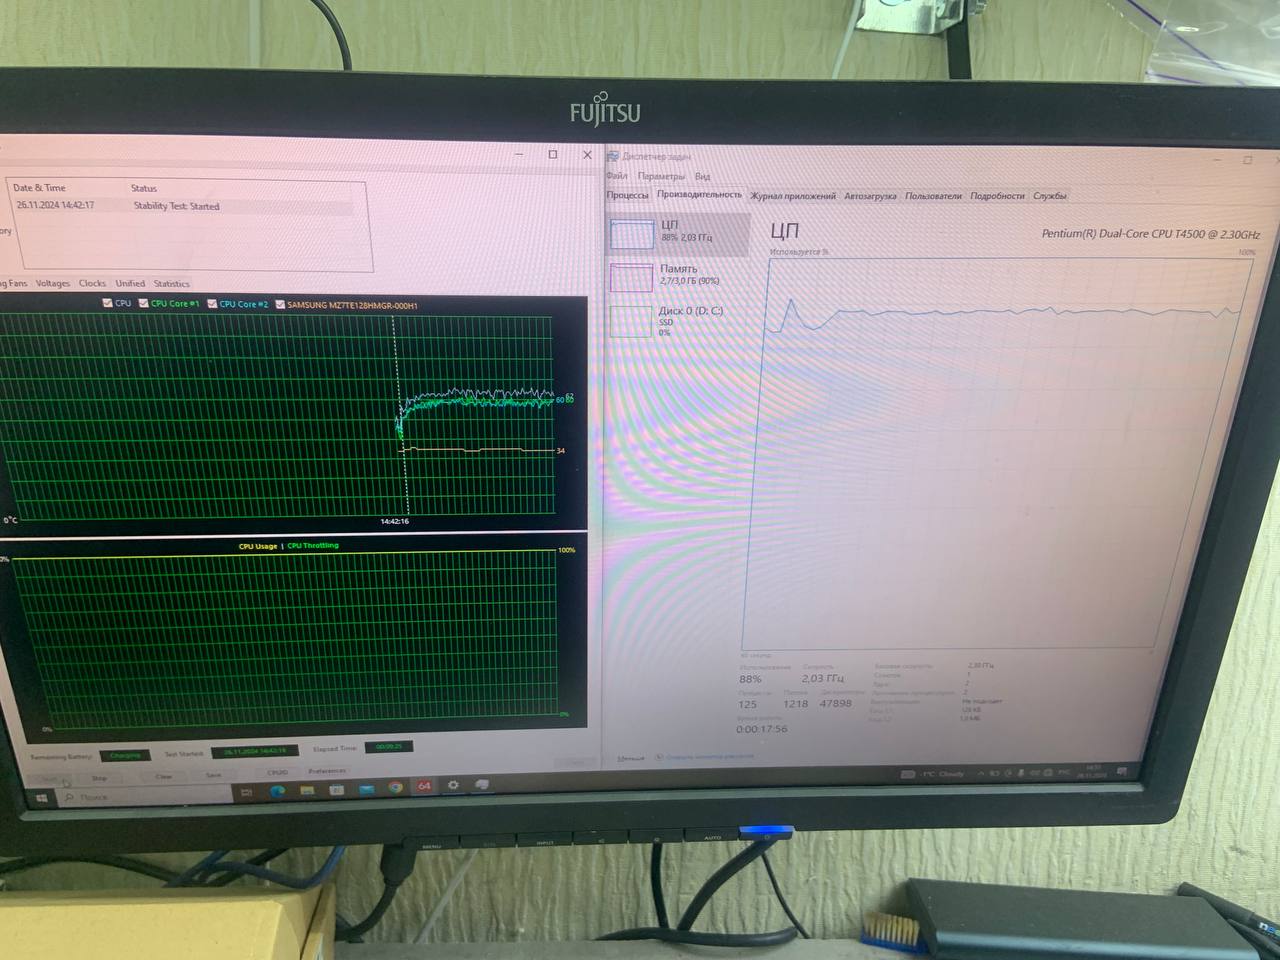Open the Settings gear icon in taskbar
The height and width of the screenshot is (960, 1280).
pos(453,785)
